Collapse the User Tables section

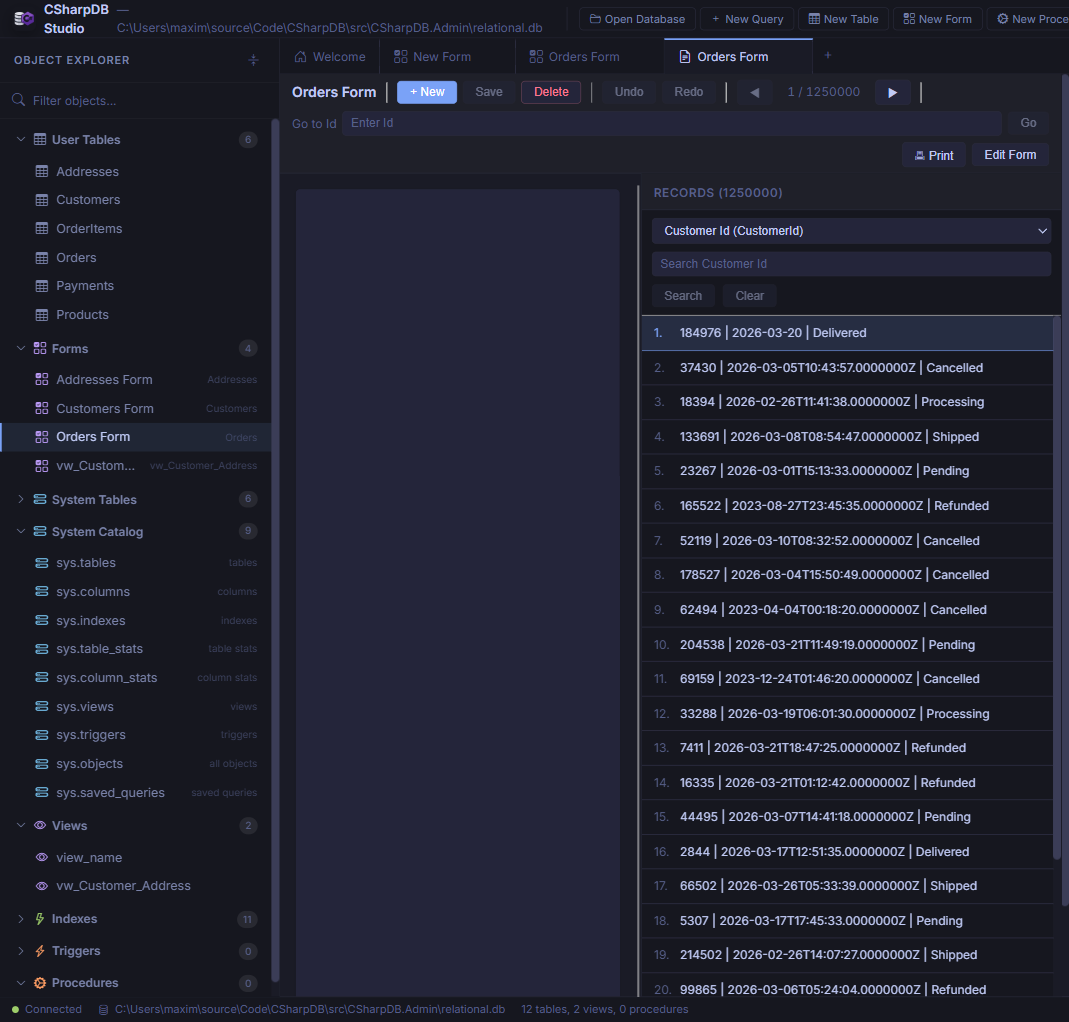[20, 140]
